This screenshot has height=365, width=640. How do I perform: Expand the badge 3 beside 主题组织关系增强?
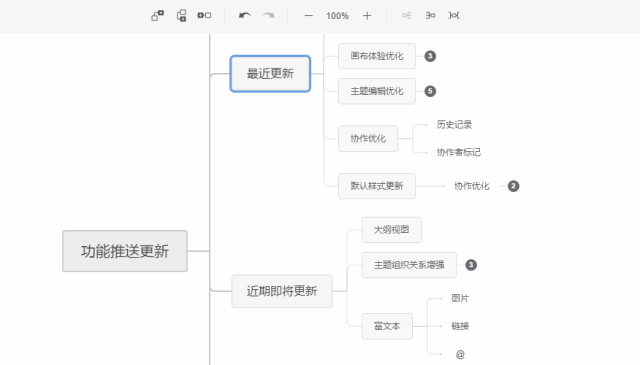tap(471, 265)
